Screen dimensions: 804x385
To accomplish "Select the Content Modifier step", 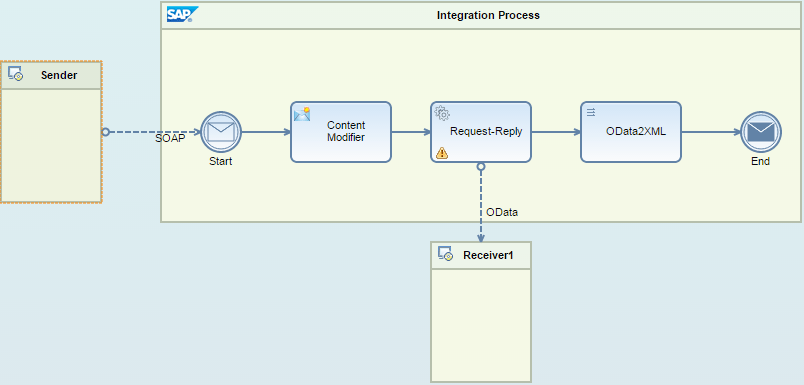I will 341,132.
